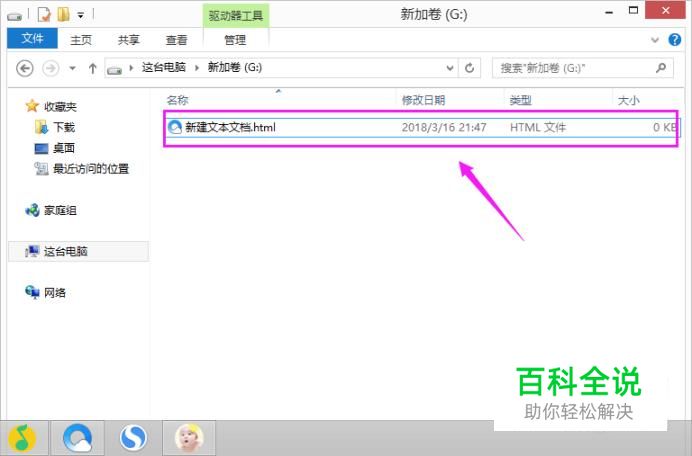Expand the chevron before 新加卷 (G:) in address bar
This screenshot has width=692, height=456.
pos(197,68)
